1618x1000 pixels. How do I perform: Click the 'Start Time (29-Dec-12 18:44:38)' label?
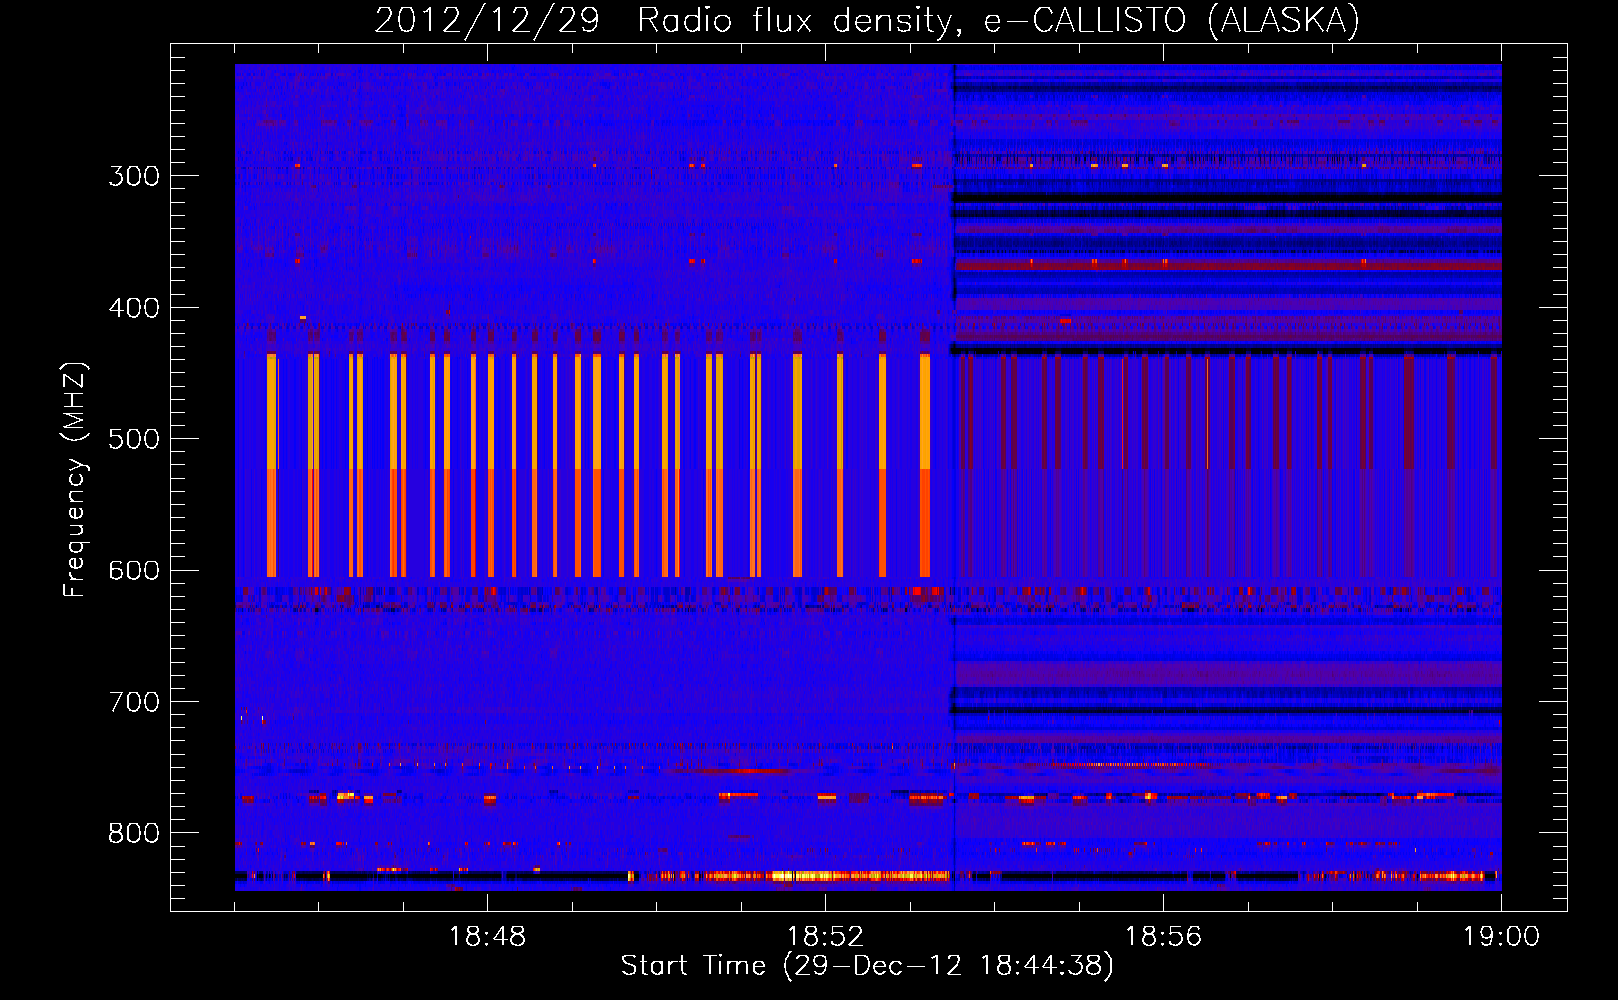pyautogui.click(x=867, y=966)
